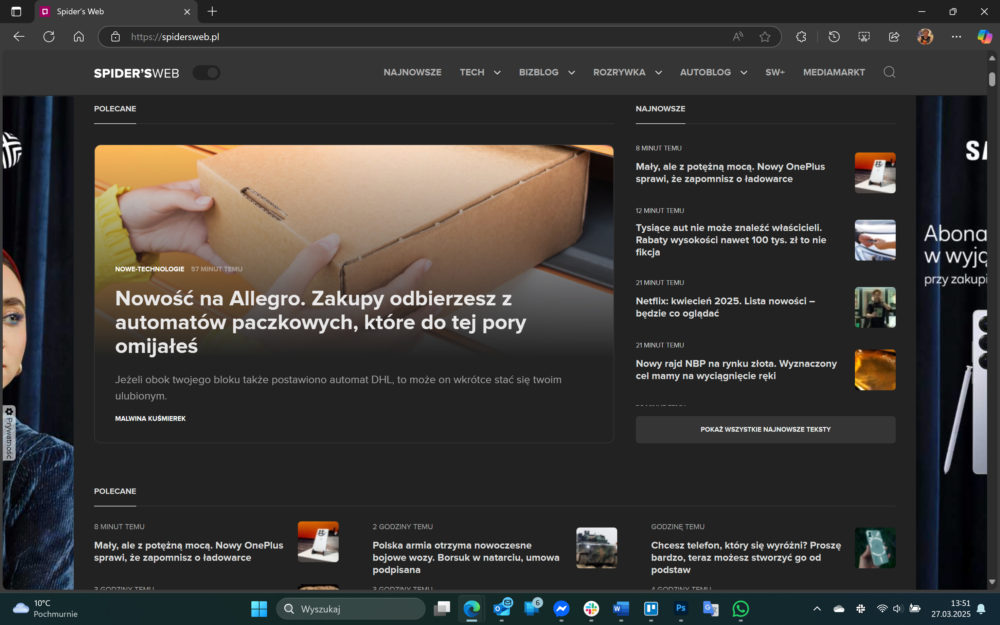Open the tab actions menu
This screenshot has width=1000, height=625.
(16, 11)
